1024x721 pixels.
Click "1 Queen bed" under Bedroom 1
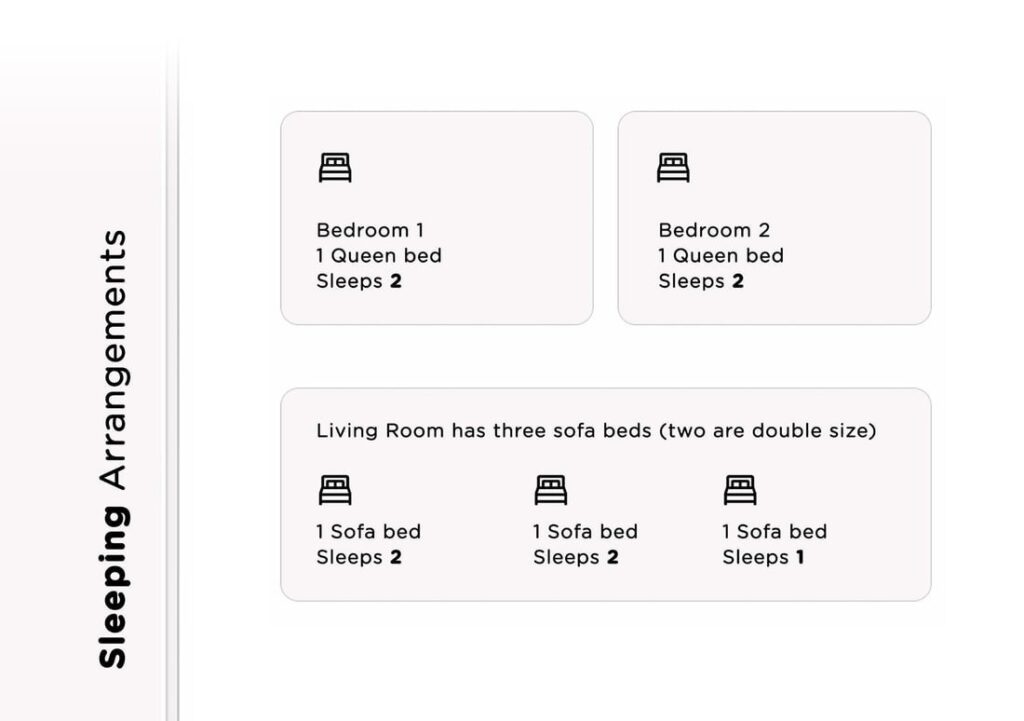[379, 256]
